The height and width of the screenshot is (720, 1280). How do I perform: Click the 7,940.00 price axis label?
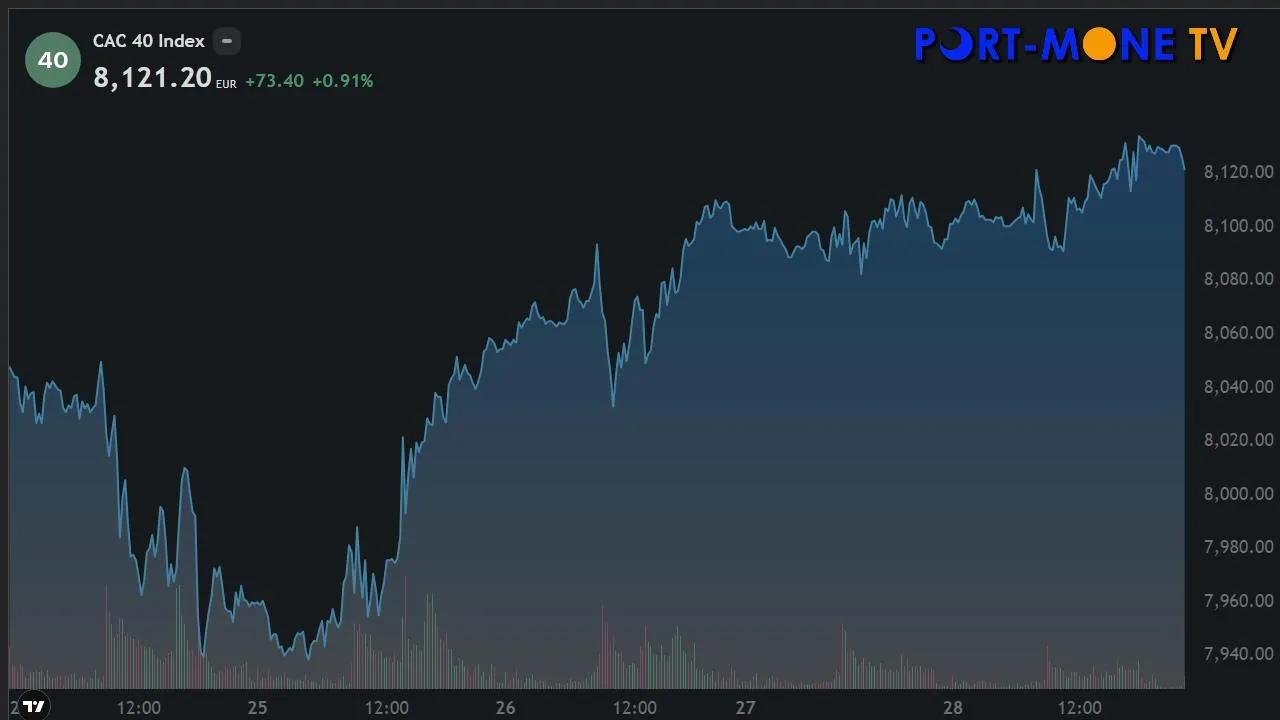click(x=1238, y=654)
